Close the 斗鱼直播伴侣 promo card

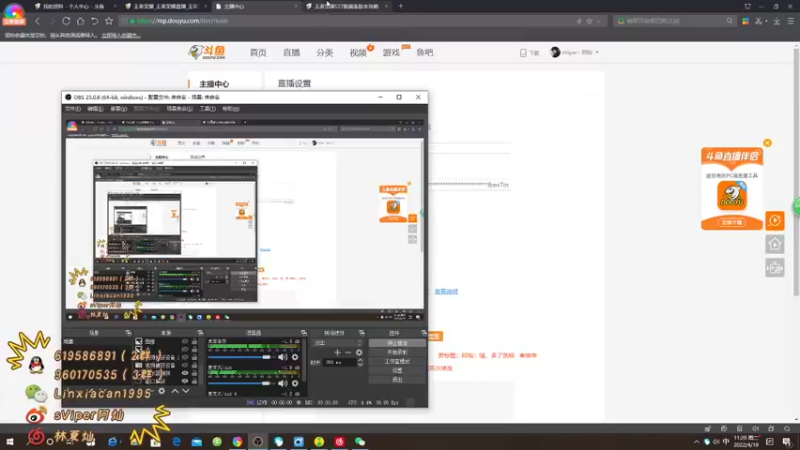(767, 143)
